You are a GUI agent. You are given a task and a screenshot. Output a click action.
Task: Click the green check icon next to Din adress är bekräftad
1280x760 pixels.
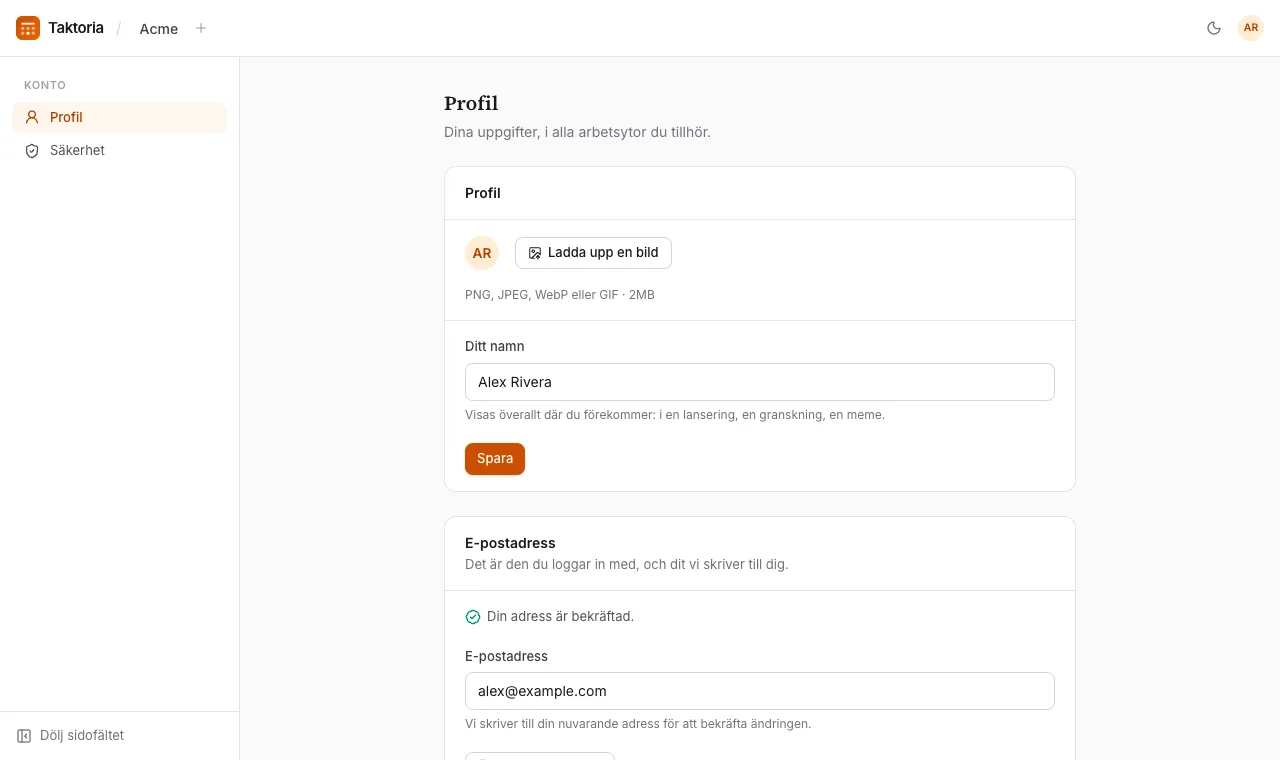click(x=473, y=617)
